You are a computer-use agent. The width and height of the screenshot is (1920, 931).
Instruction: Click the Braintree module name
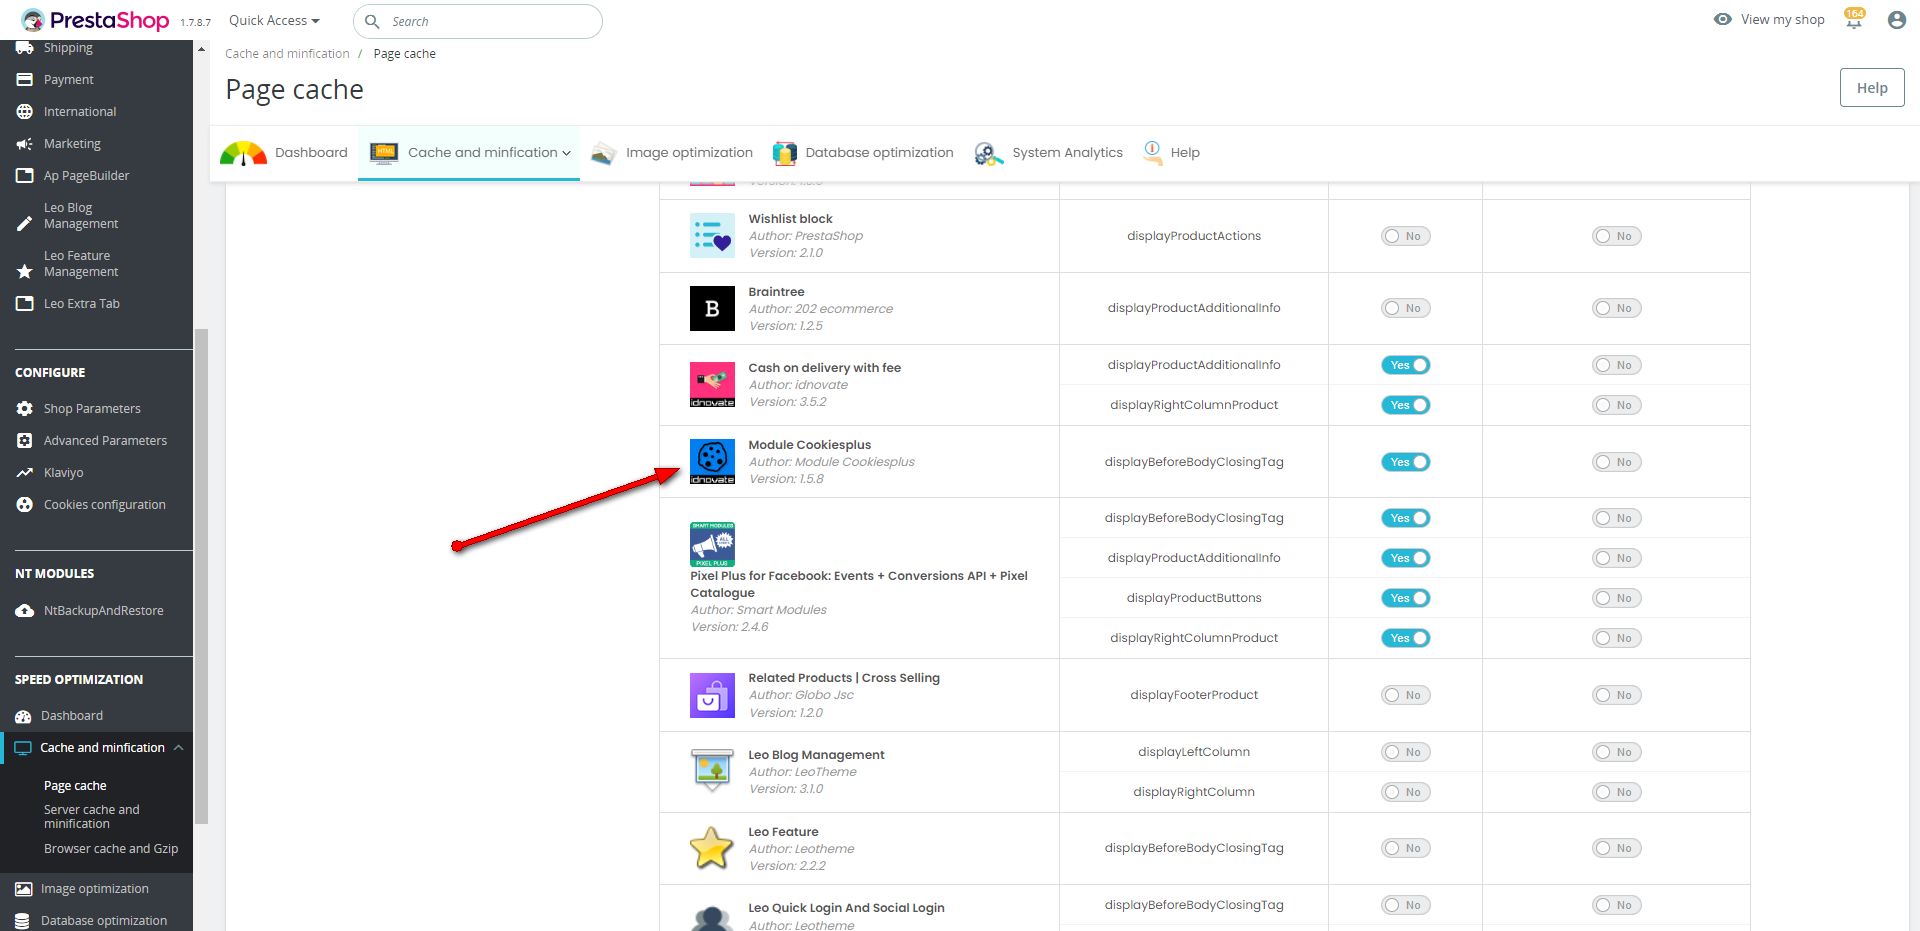(776, 292)
